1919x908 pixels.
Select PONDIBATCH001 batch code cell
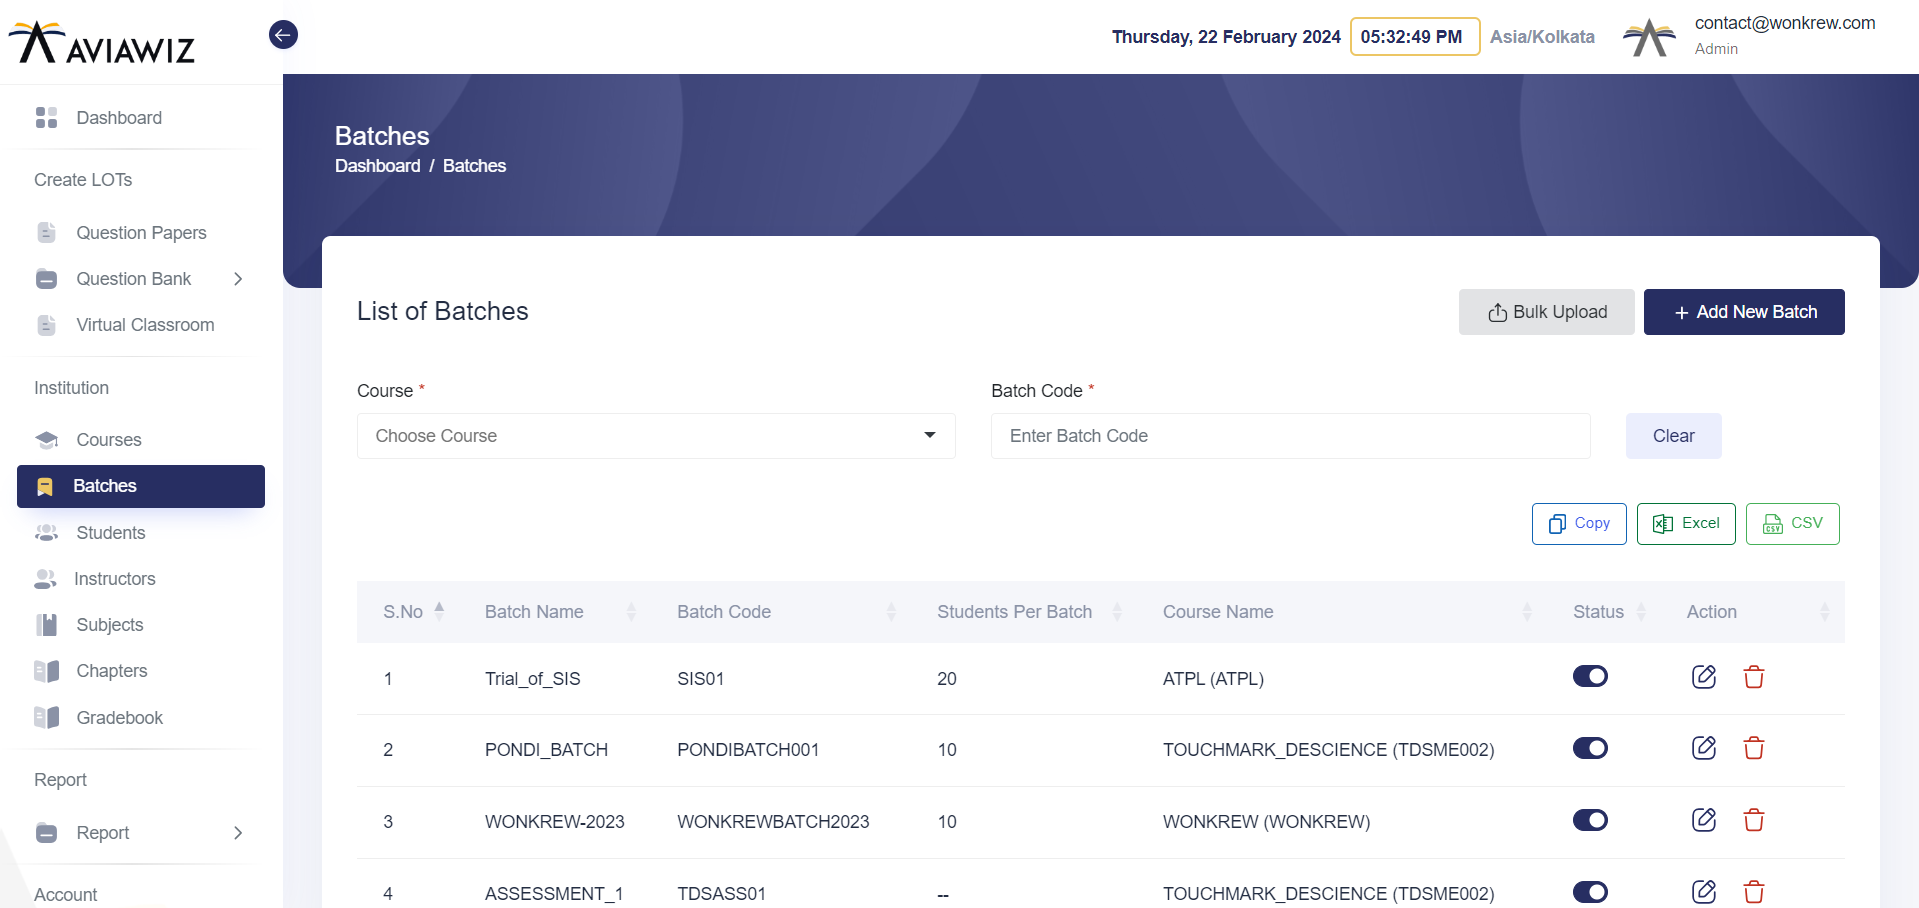pos(748,750)
